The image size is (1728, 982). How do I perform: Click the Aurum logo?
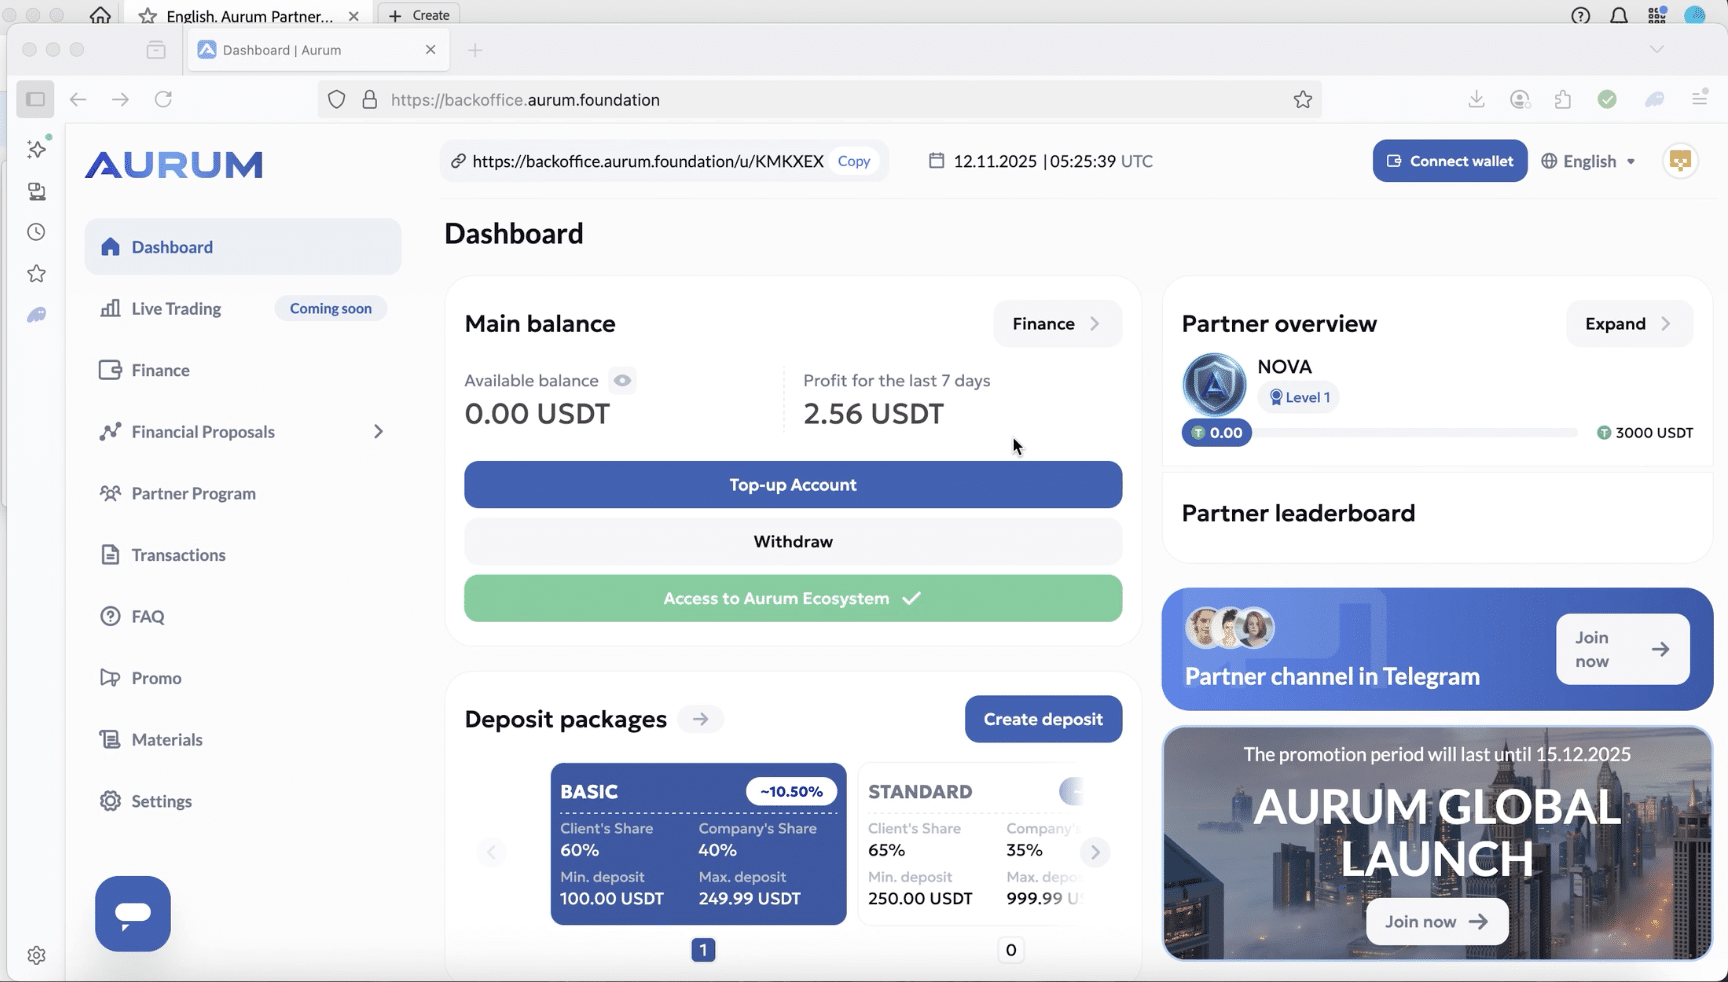(x=174, y=165)
